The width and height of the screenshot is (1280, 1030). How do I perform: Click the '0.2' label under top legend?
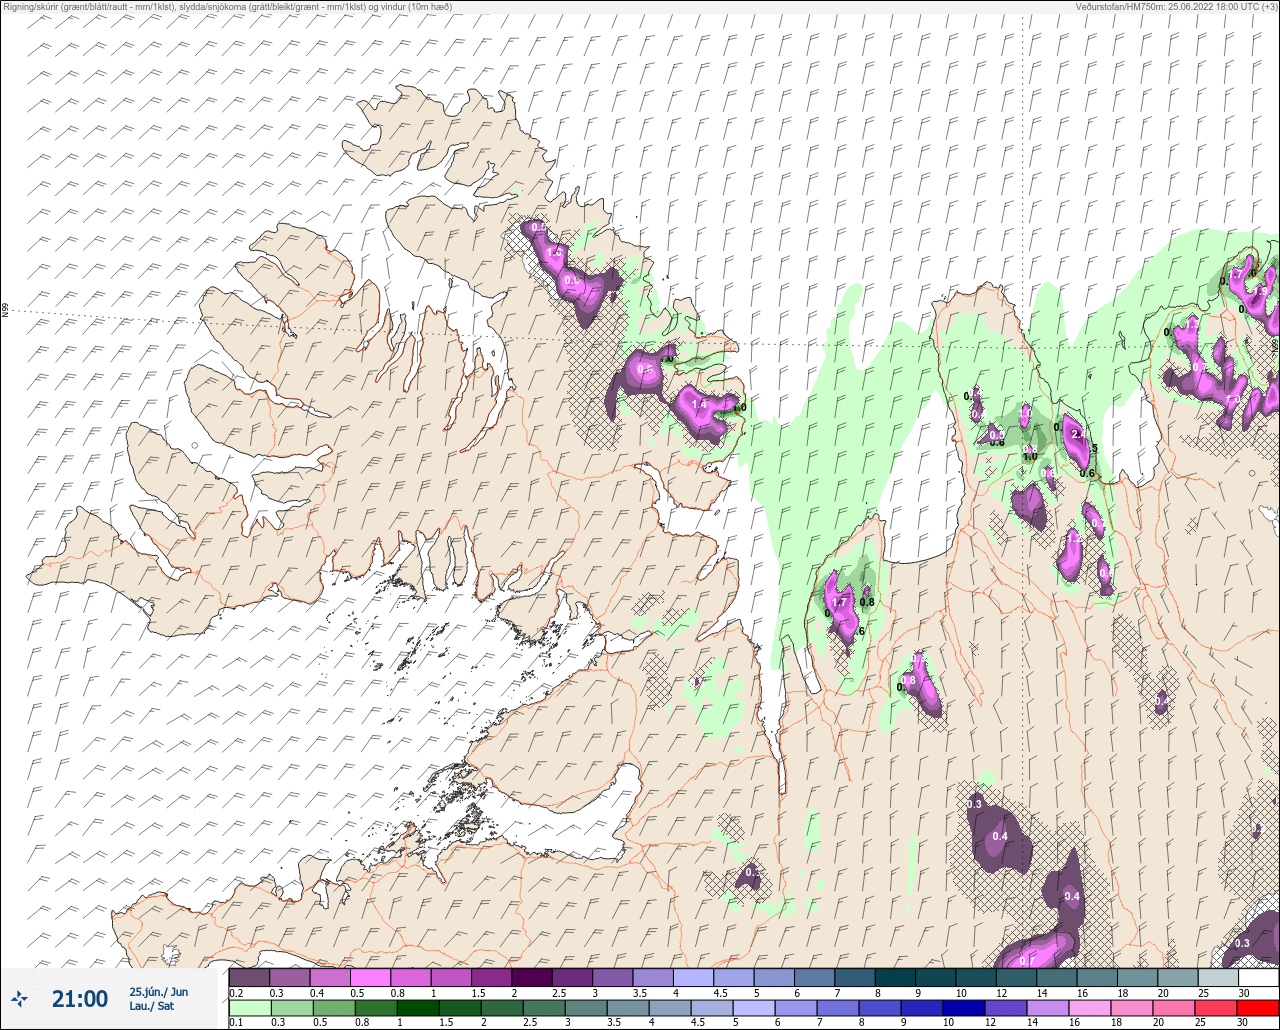(236, 992)
